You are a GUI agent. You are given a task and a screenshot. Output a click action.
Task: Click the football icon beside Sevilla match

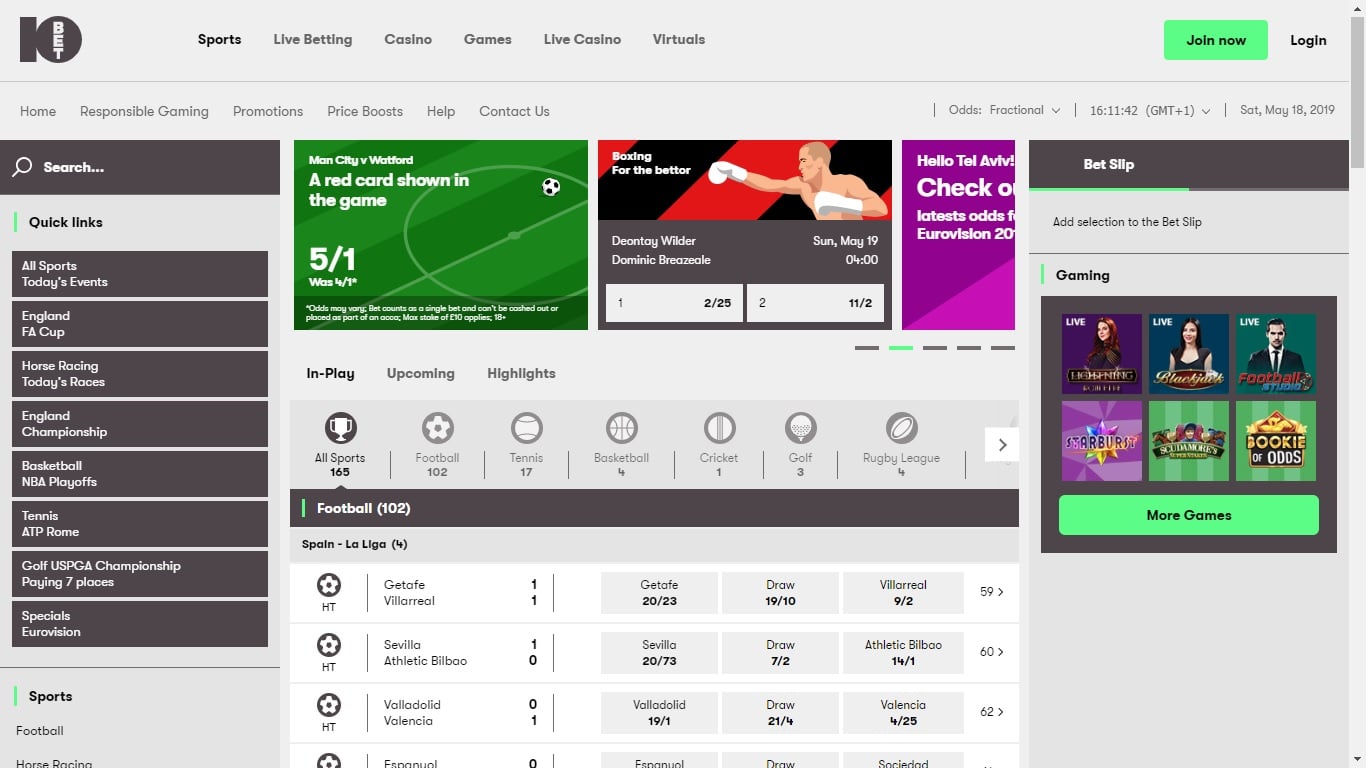(x=328, y=645)
